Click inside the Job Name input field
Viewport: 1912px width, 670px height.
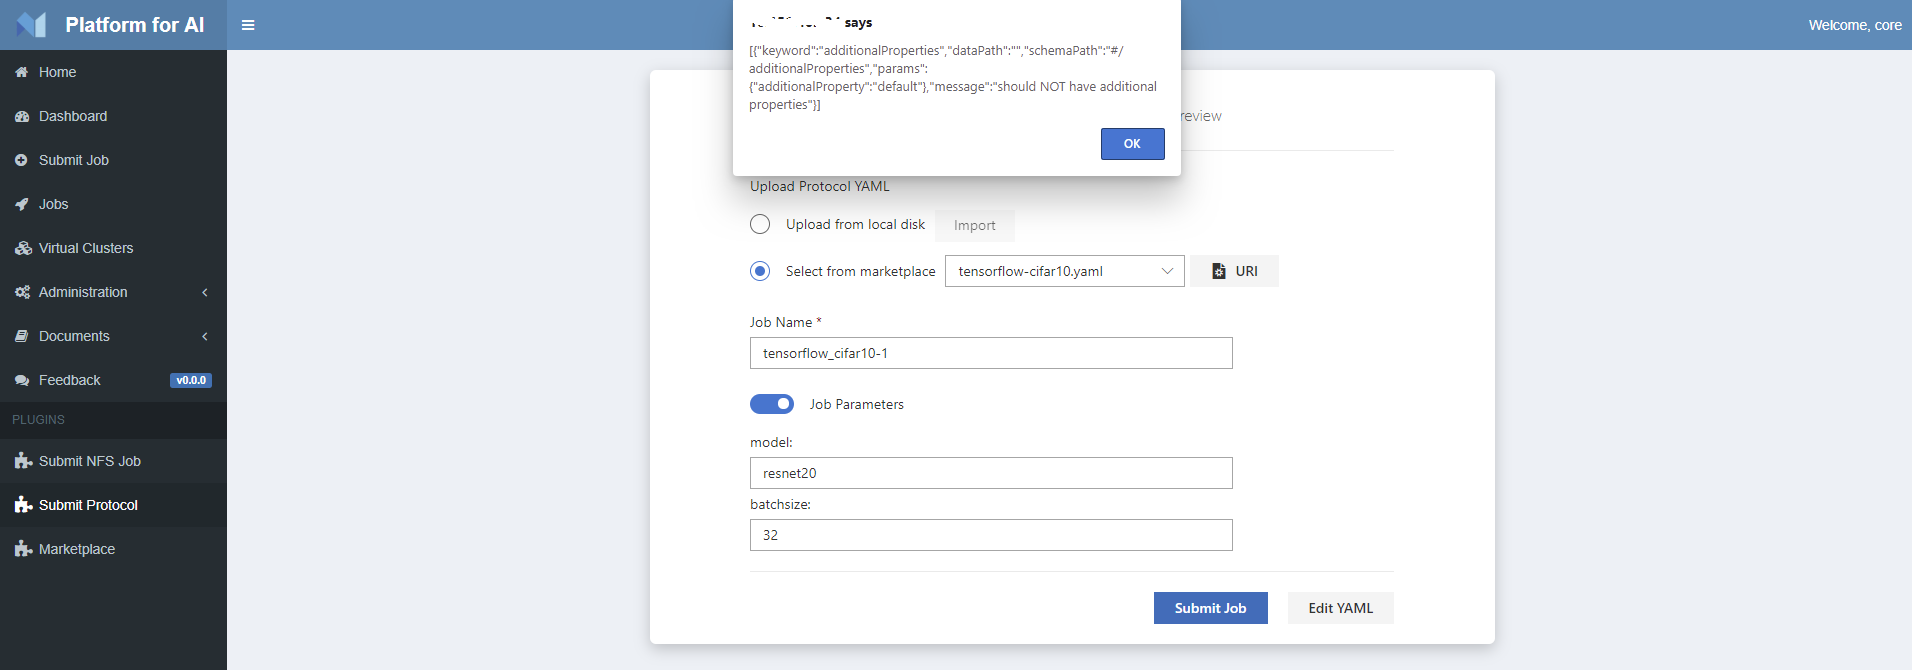[990, 353]
